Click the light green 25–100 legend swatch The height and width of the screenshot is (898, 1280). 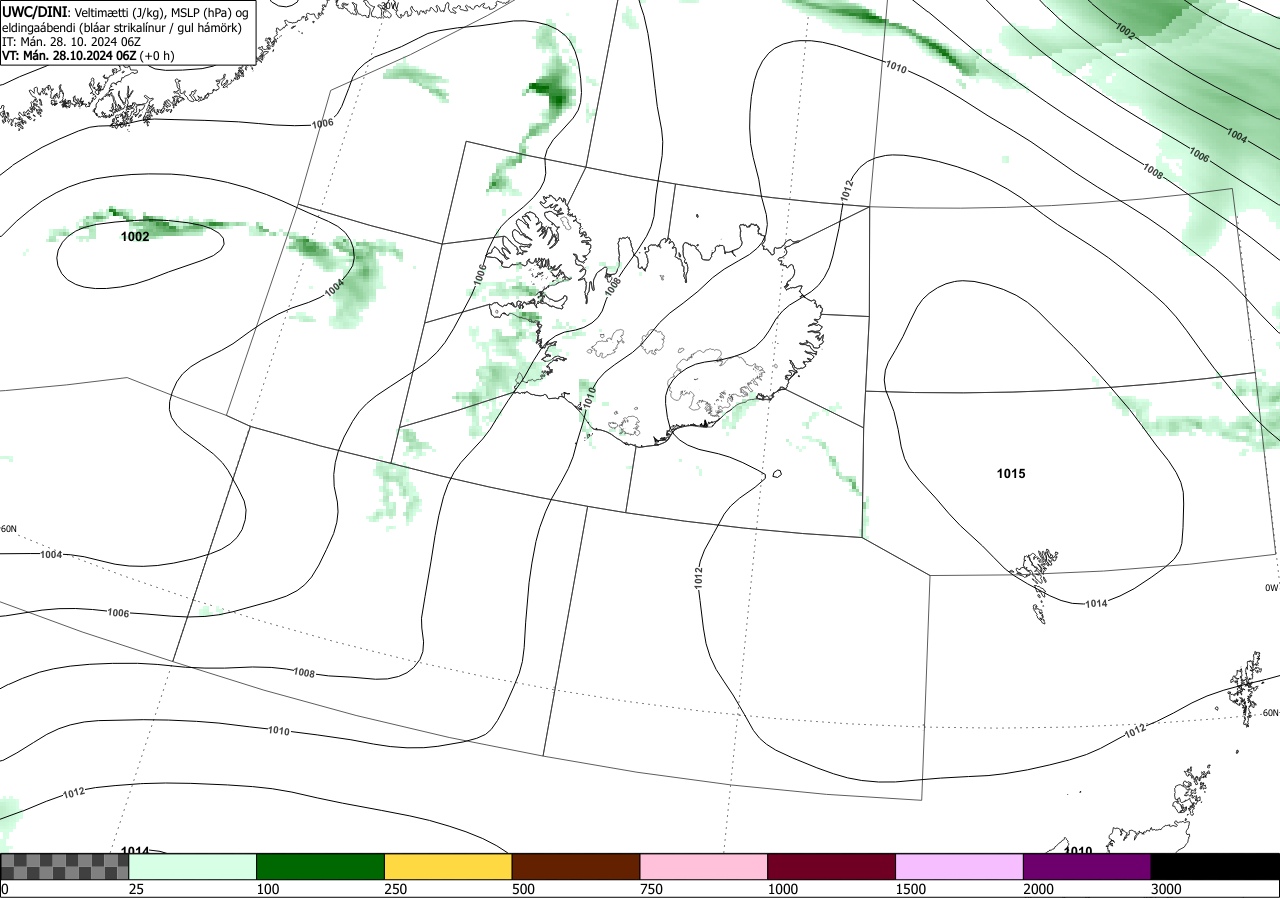193,866
